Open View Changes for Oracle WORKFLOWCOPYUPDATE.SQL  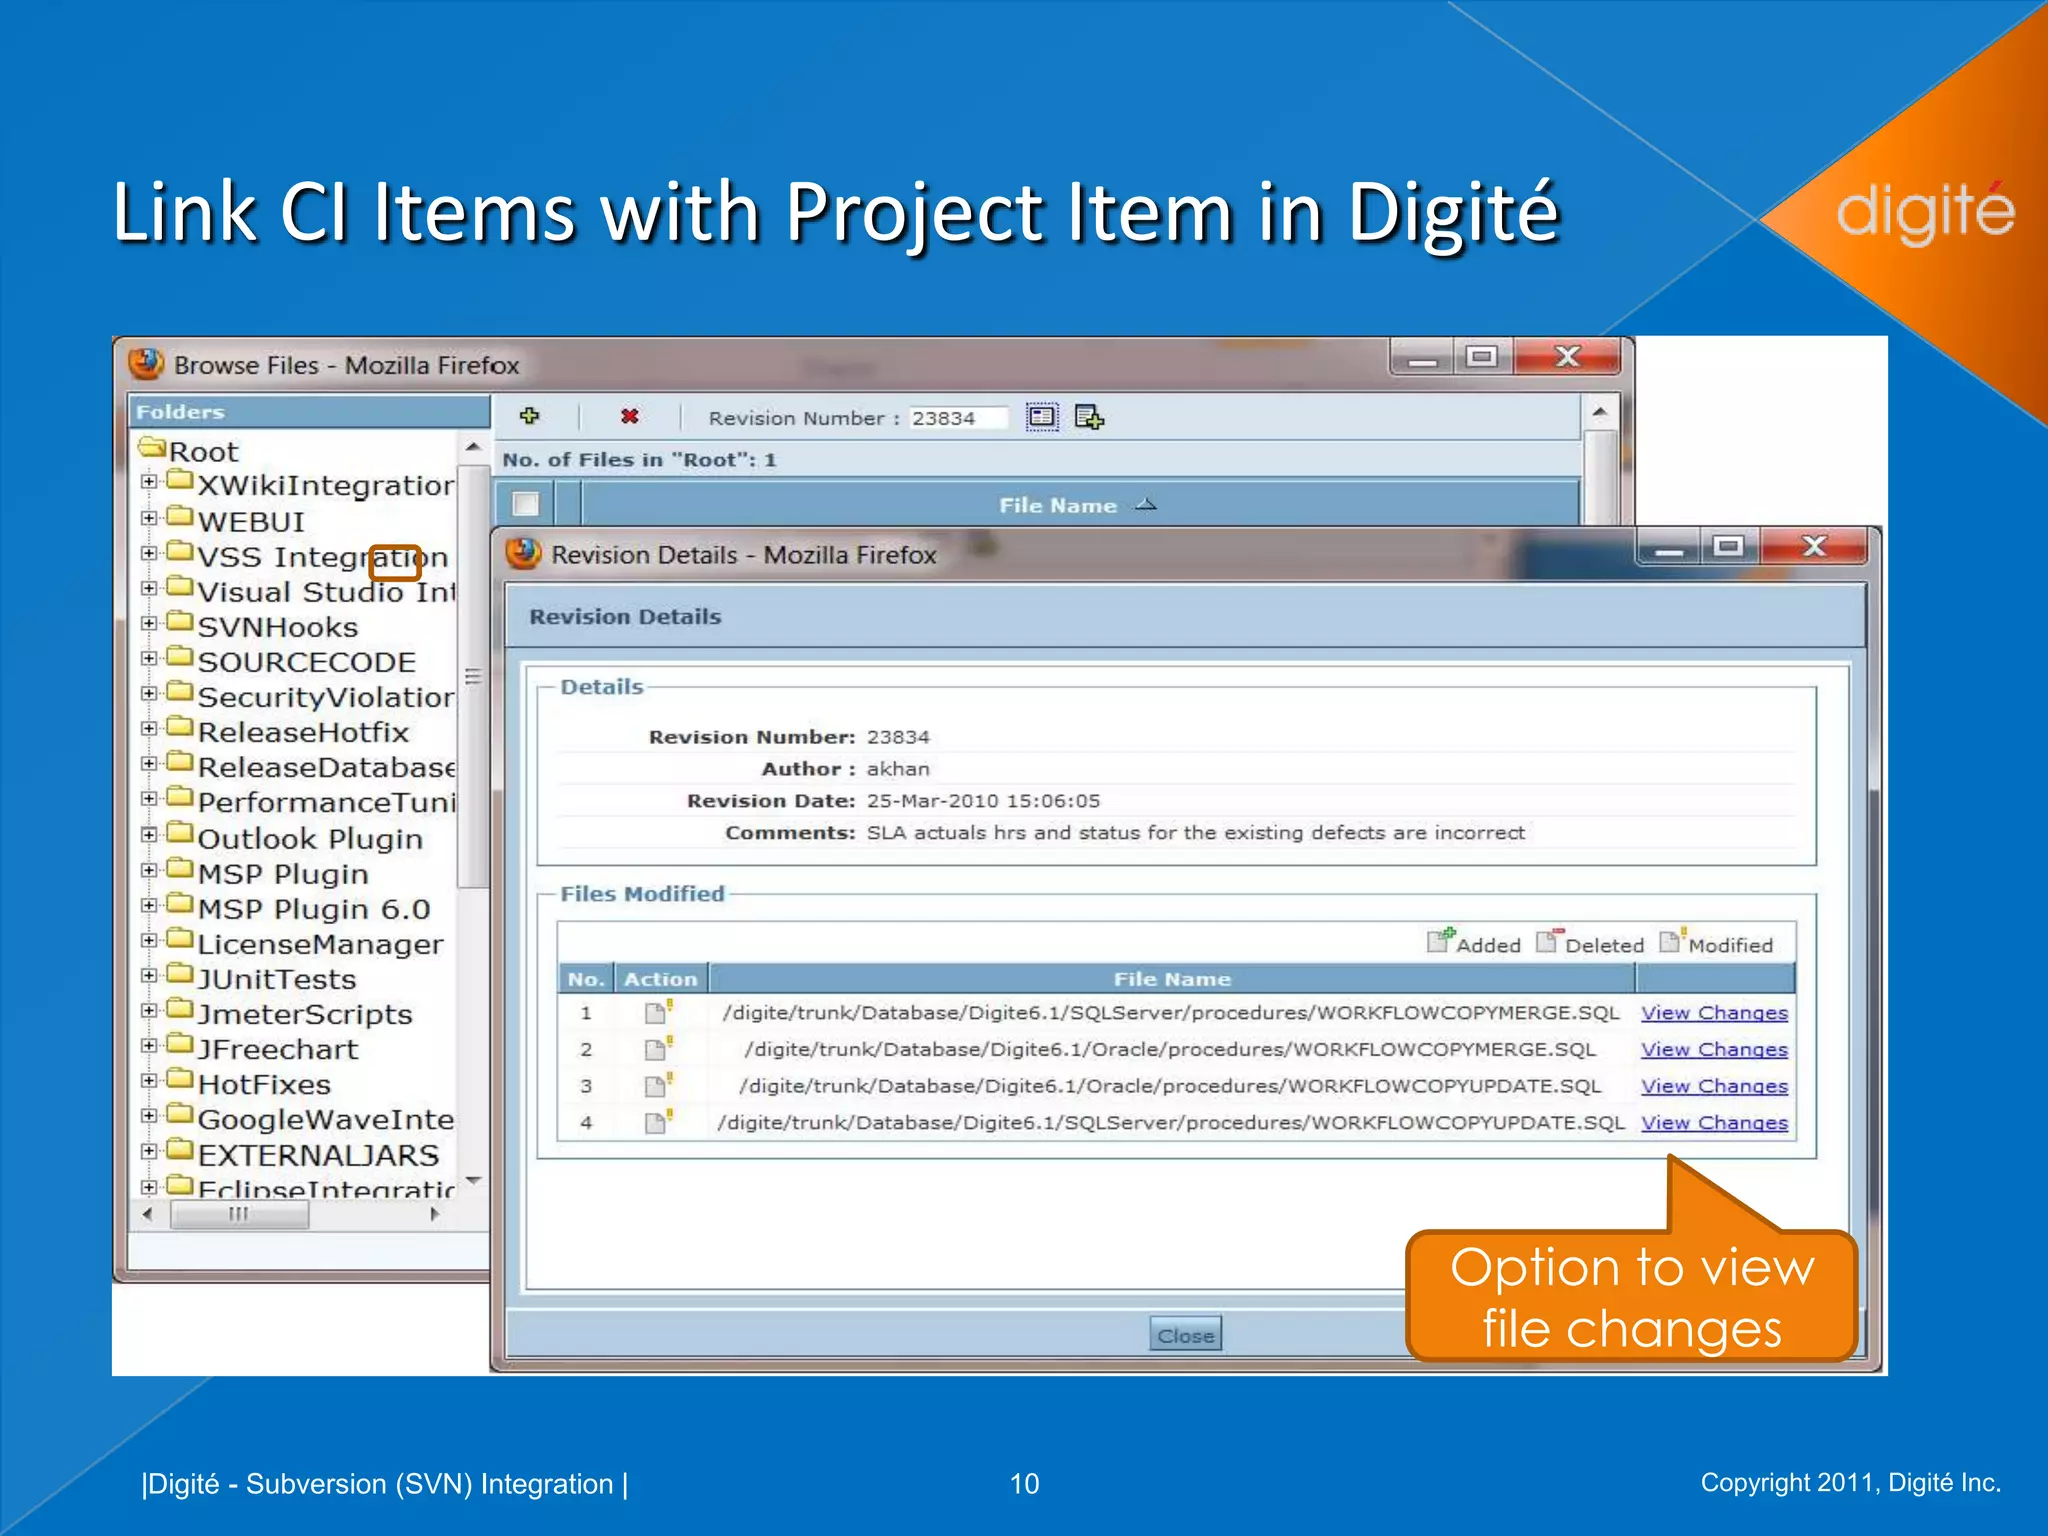[x=1714, y=1085]
